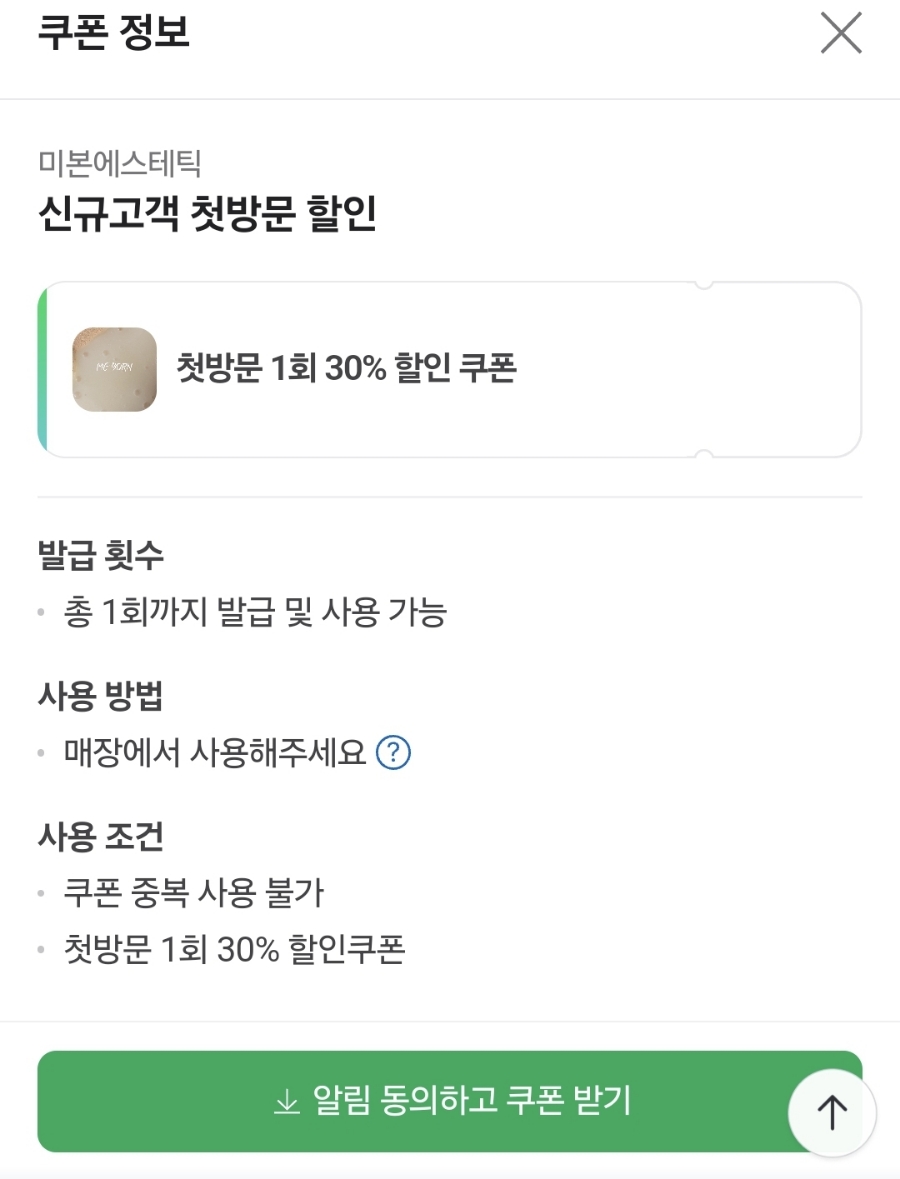Close the 쿠폰 정보 panel
Viewport: 900px width, 1179px height.
pyautogui.click(x=840, y=34)
